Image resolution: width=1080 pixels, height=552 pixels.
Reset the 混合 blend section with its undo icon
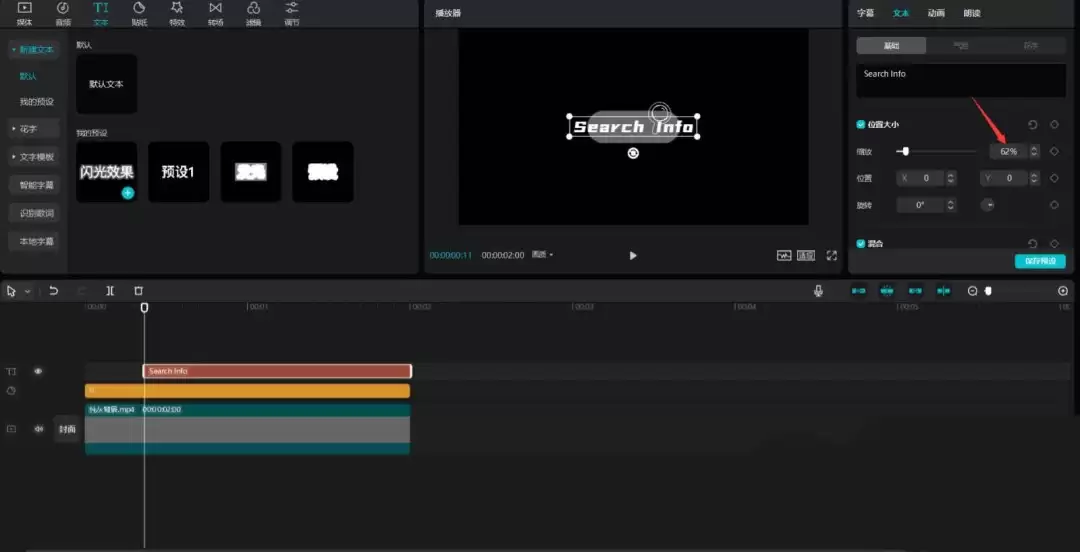(1032, 243)
